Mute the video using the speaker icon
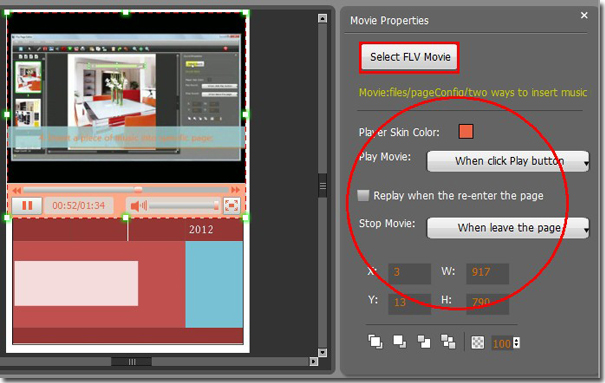 [x=138, y=206]
